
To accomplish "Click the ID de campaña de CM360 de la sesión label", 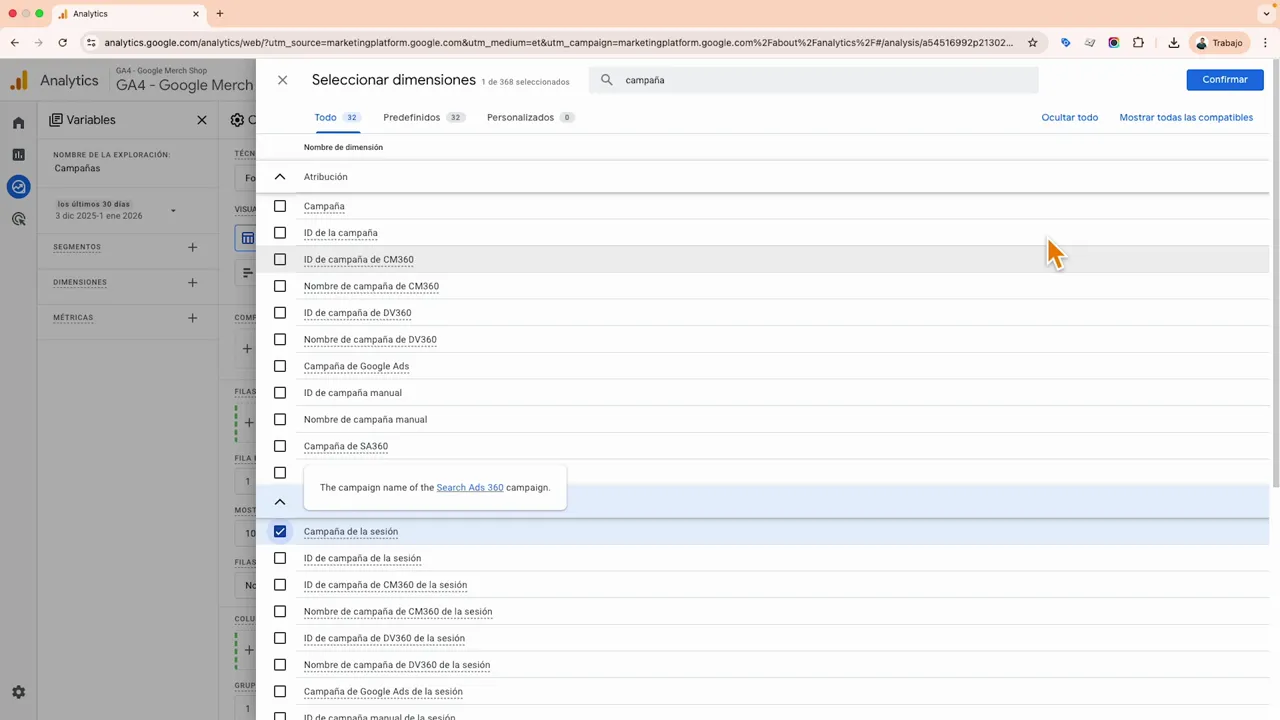I will [x=385, y=585].
